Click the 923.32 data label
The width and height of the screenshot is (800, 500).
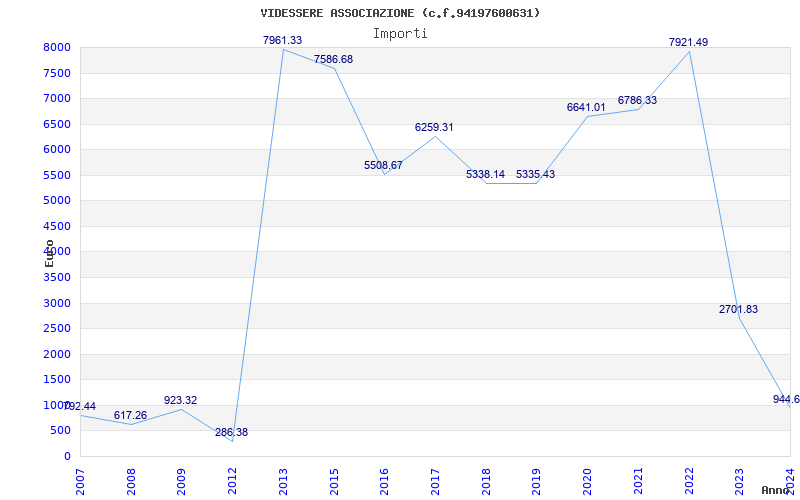pyautogui.click(x=180, y=401)
